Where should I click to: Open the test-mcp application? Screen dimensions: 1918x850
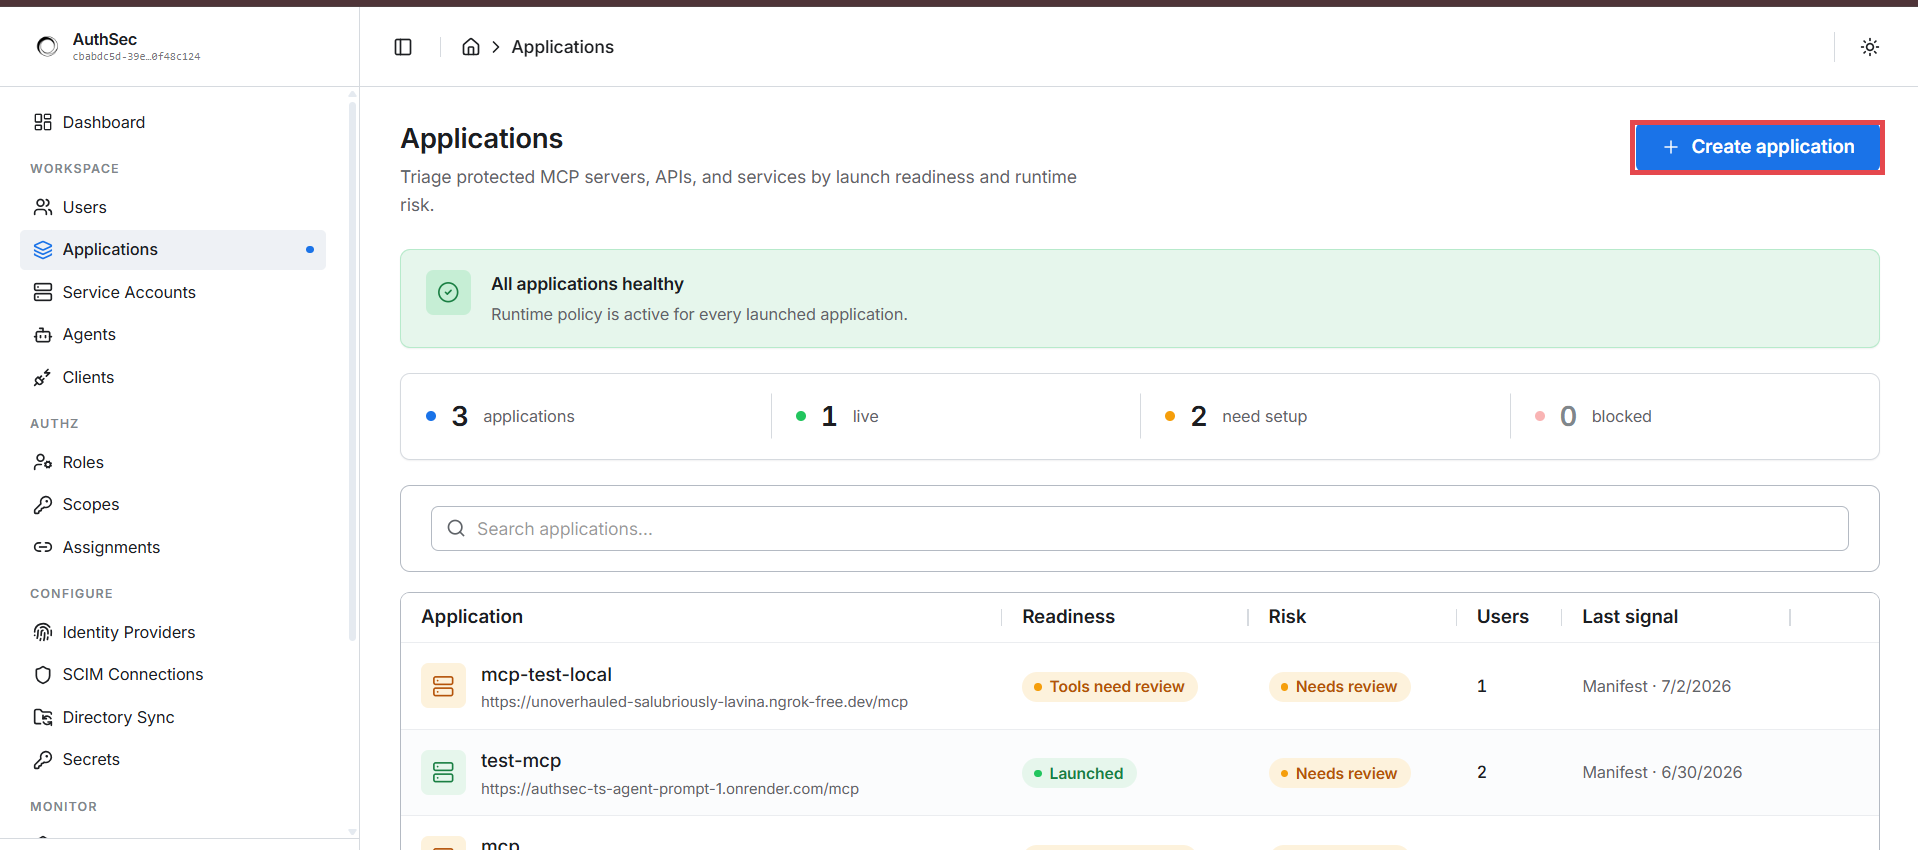[521, 761]
